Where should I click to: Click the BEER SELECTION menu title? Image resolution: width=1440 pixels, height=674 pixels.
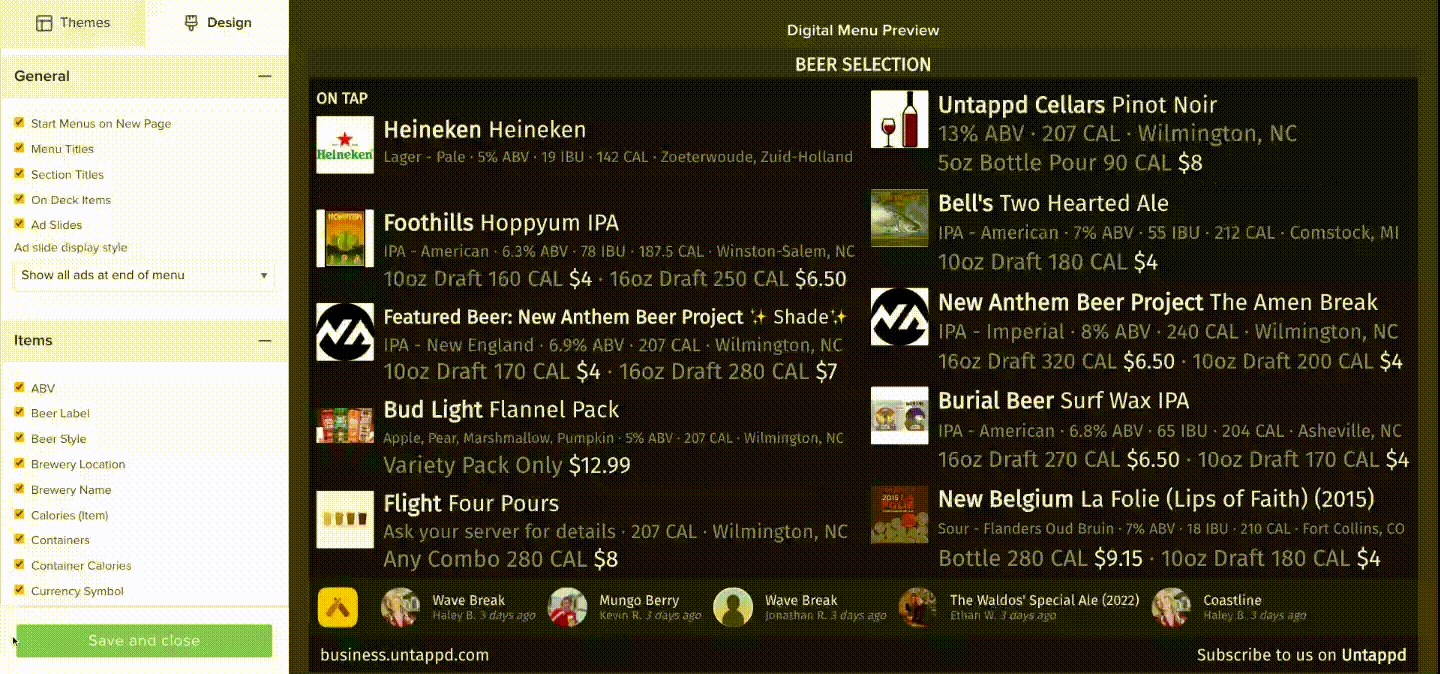(x=863, y=65)
